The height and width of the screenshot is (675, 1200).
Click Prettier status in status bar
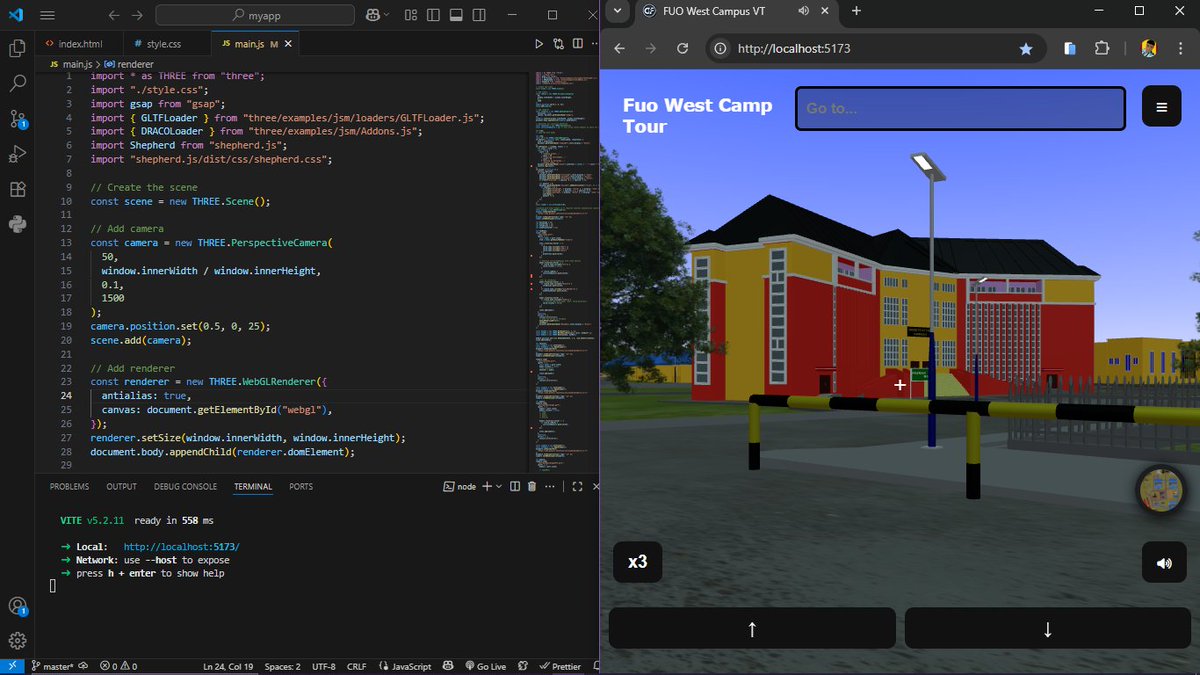[559, 666]
